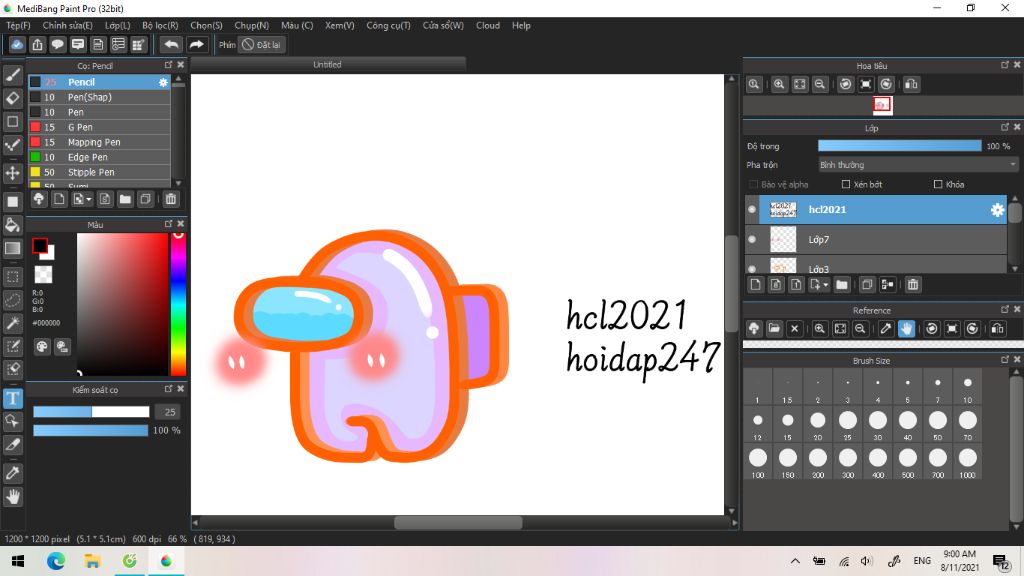The image size is (1024, 576).
Task: Click the Redo arrow in toolbar
Action: tap(196, 44)
